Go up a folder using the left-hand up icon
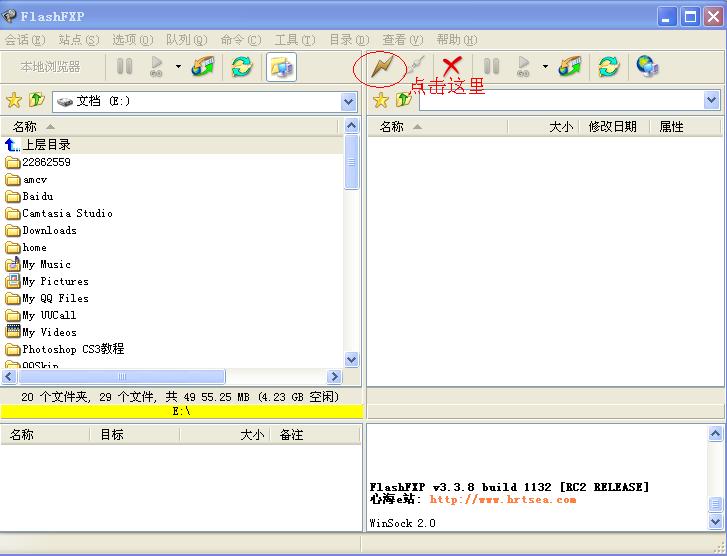 point(37,99)
